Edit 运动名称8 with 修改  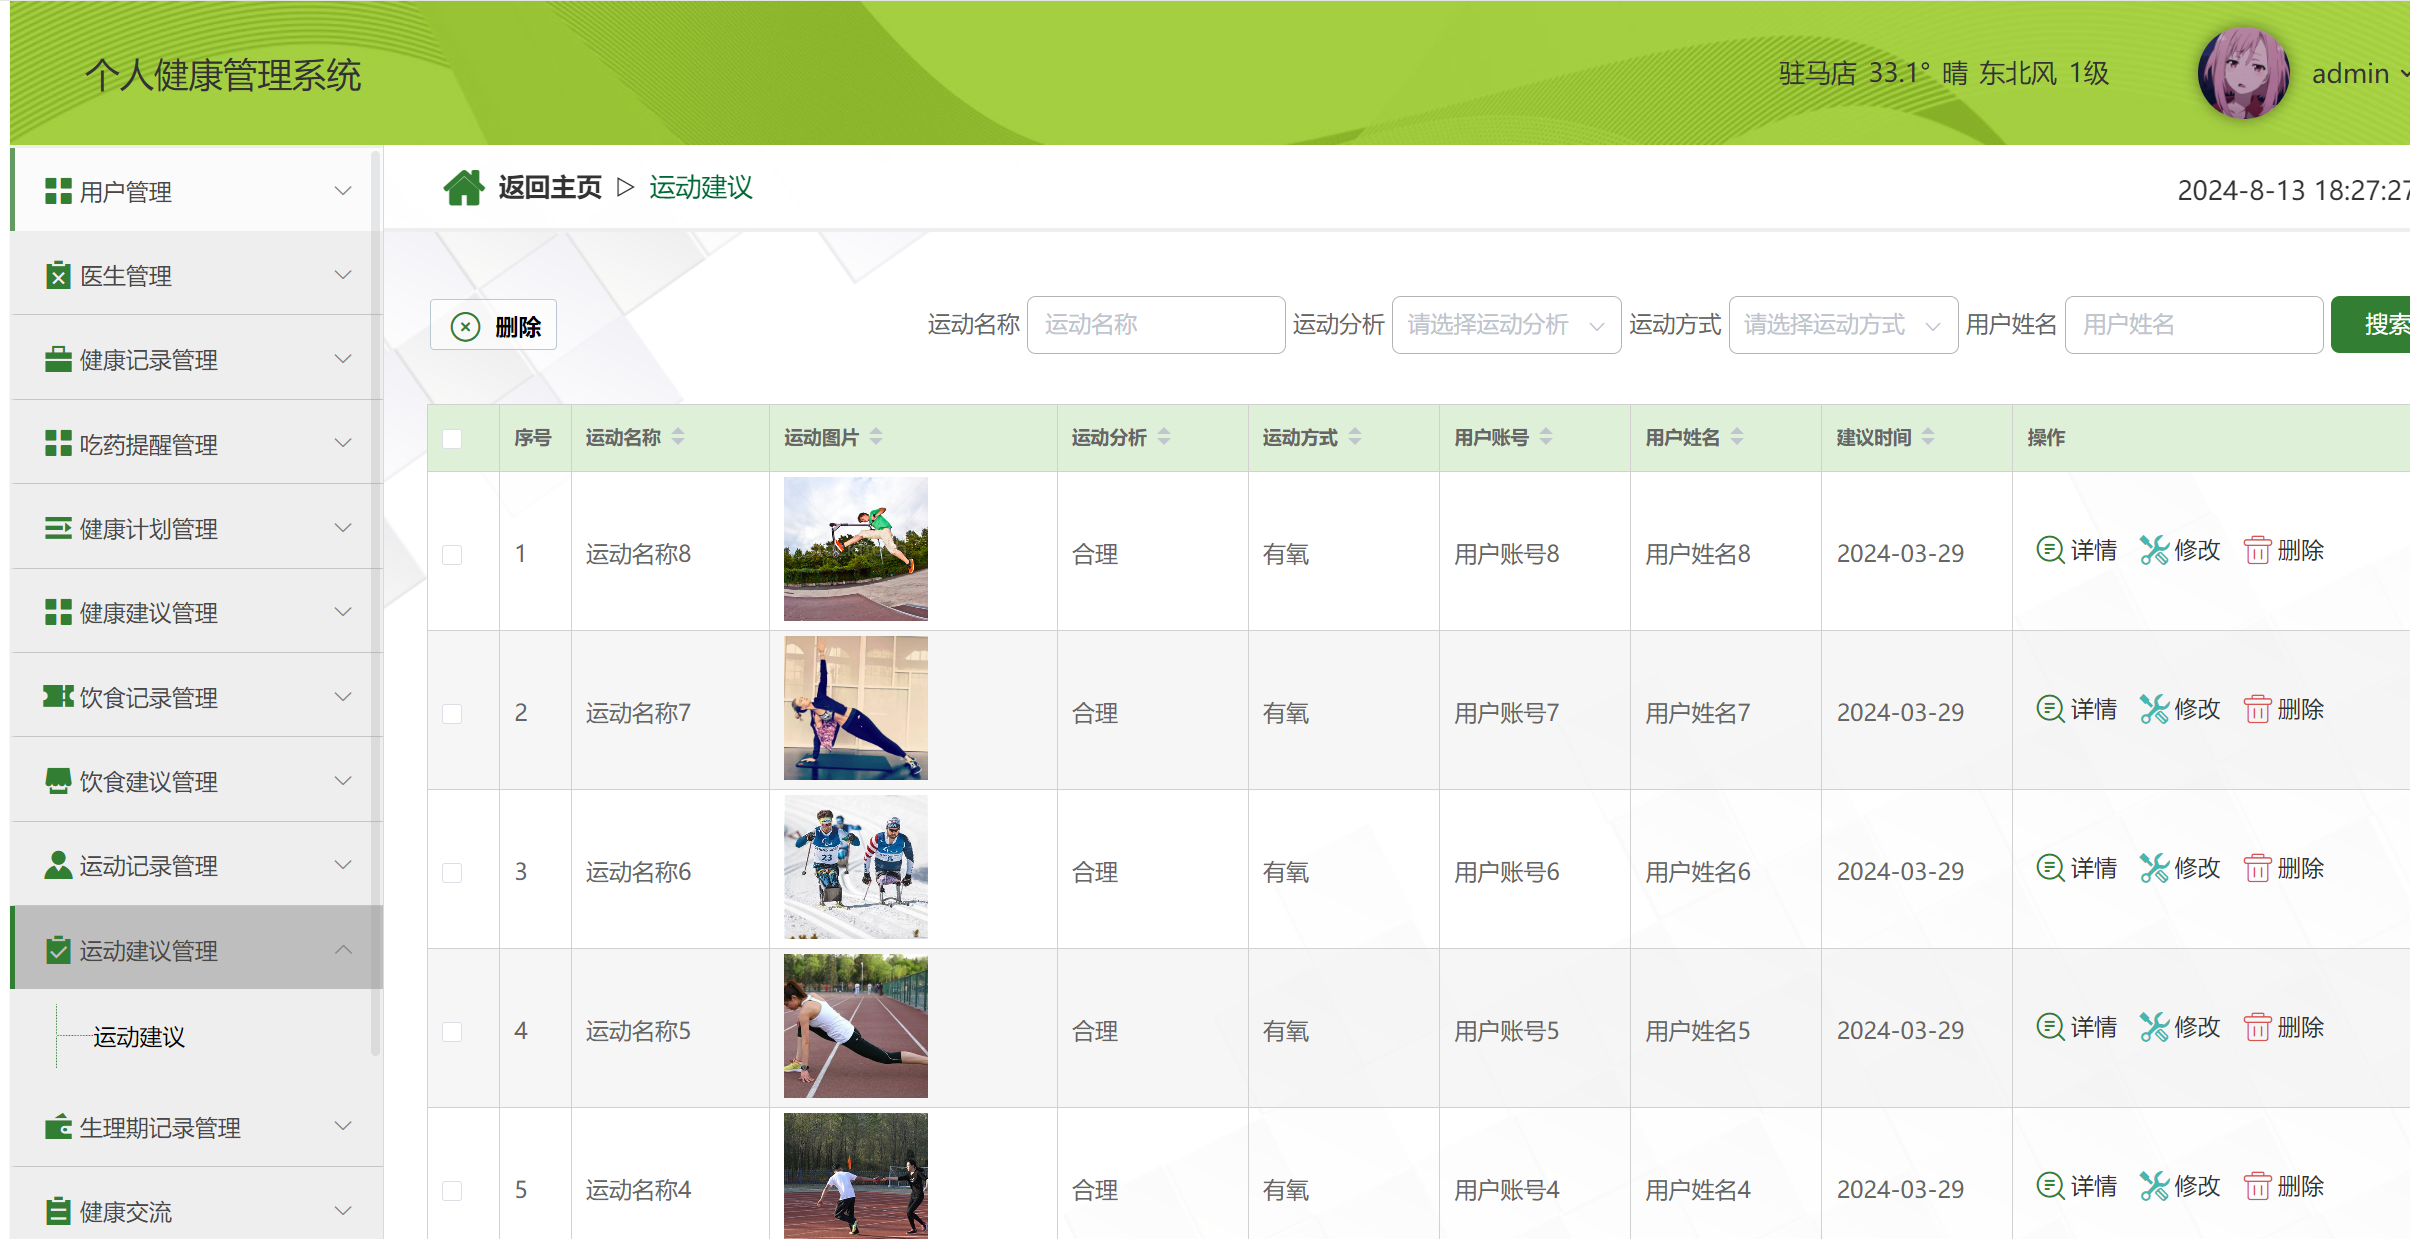tap(2180, 550)
